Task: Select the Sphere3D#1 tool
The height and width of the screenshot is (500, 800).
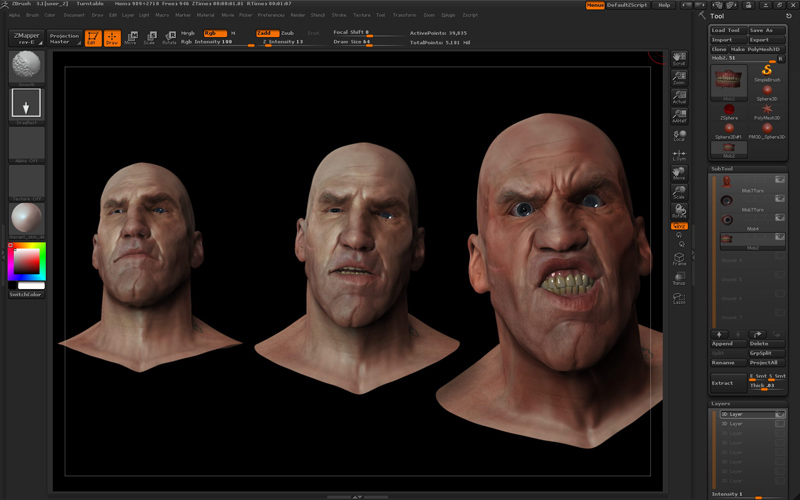Action: (729, 131)
